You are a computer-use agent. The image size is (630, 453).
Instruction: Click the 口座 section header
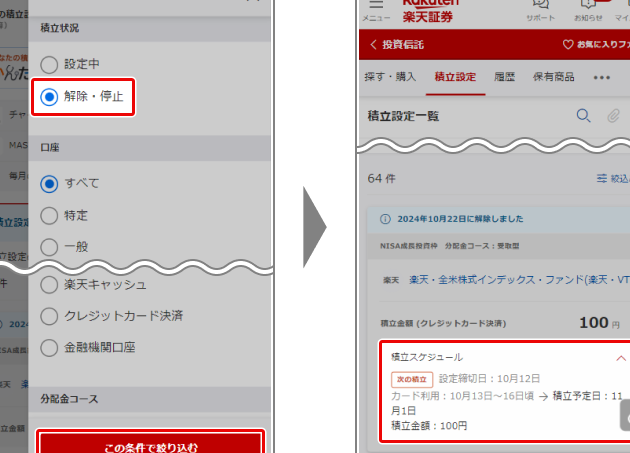(x=149, y=148)
